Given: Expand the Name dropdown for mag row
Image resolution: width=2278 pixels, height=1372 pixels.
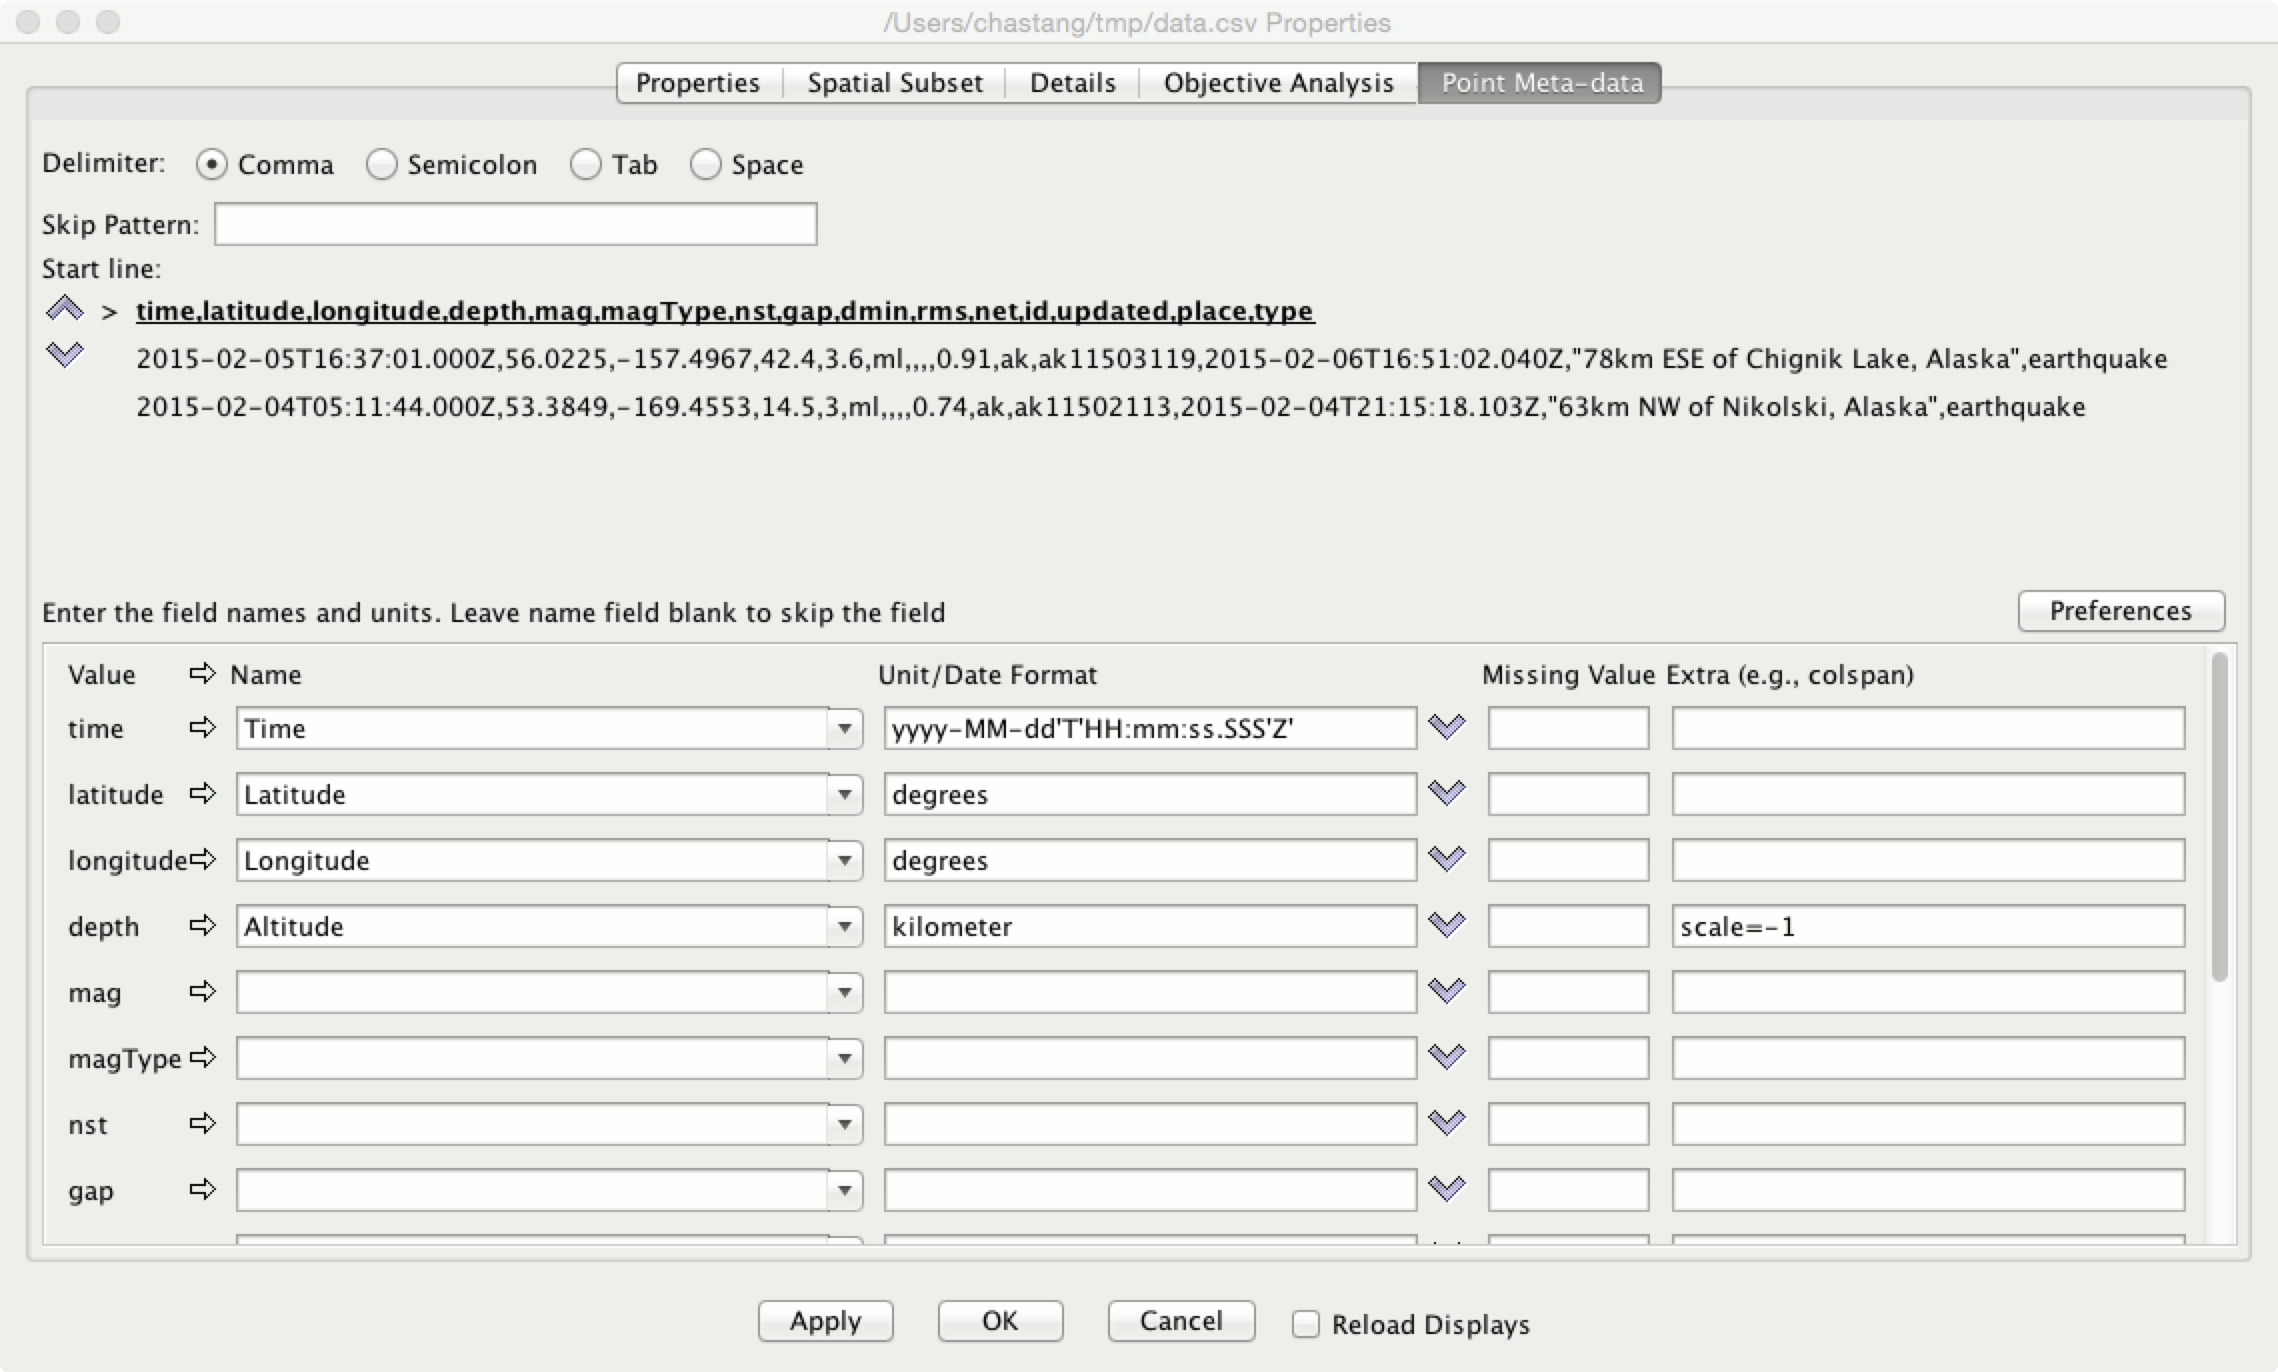Looking at the screenshot, I should (845, 993).
